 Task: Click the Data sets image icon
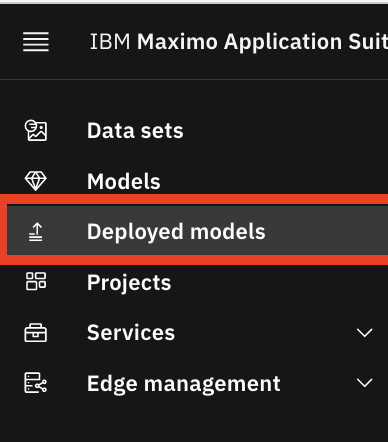click(x=36, y=130)
